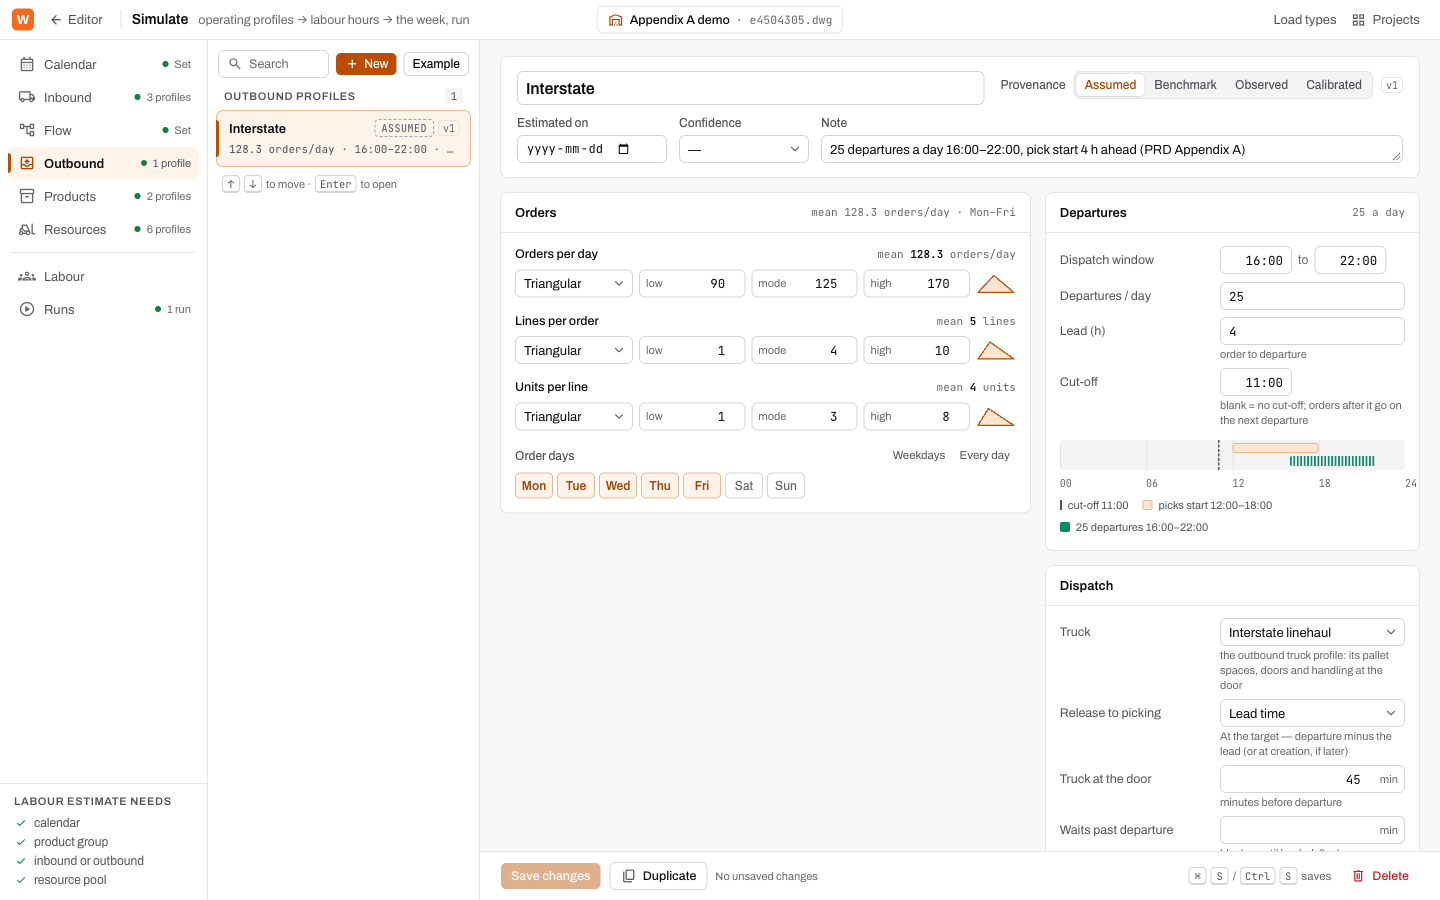Open Lines per order distribution dropdown
Viewport: 1440px width, 900px height.
pos(574,351)
